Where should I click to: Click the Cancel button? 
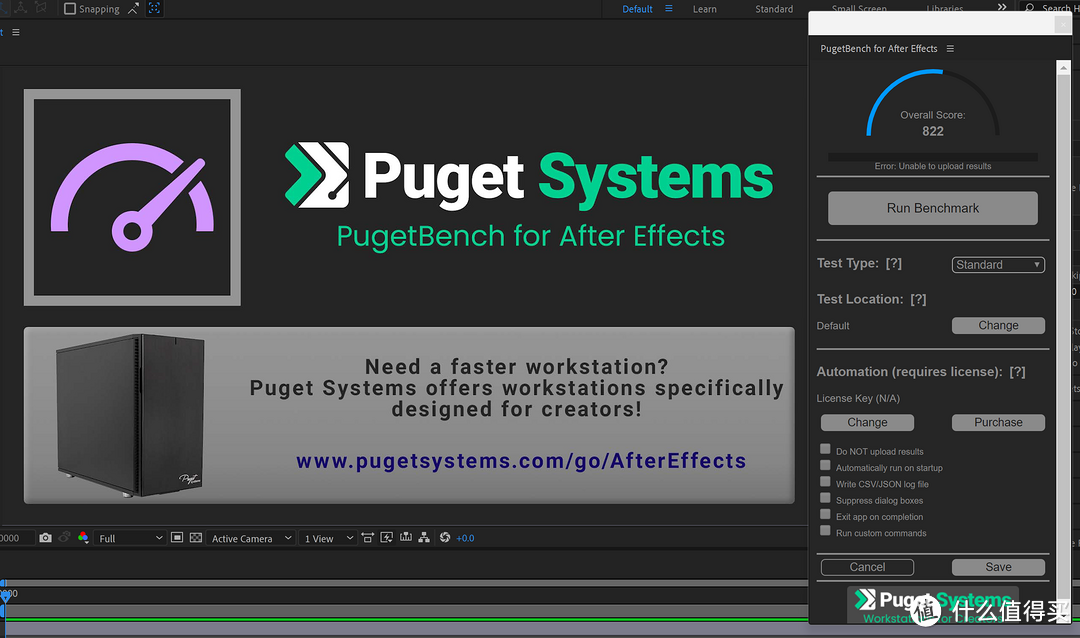pyautogui.click(x=867, y=567)
